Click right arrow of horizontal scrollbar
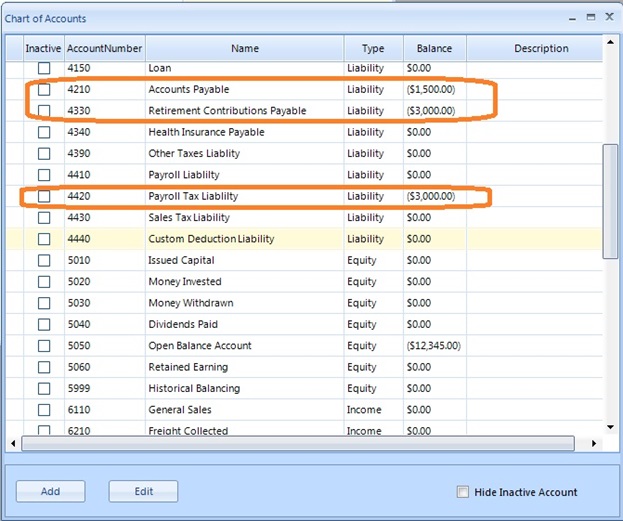 coord(595,443)
